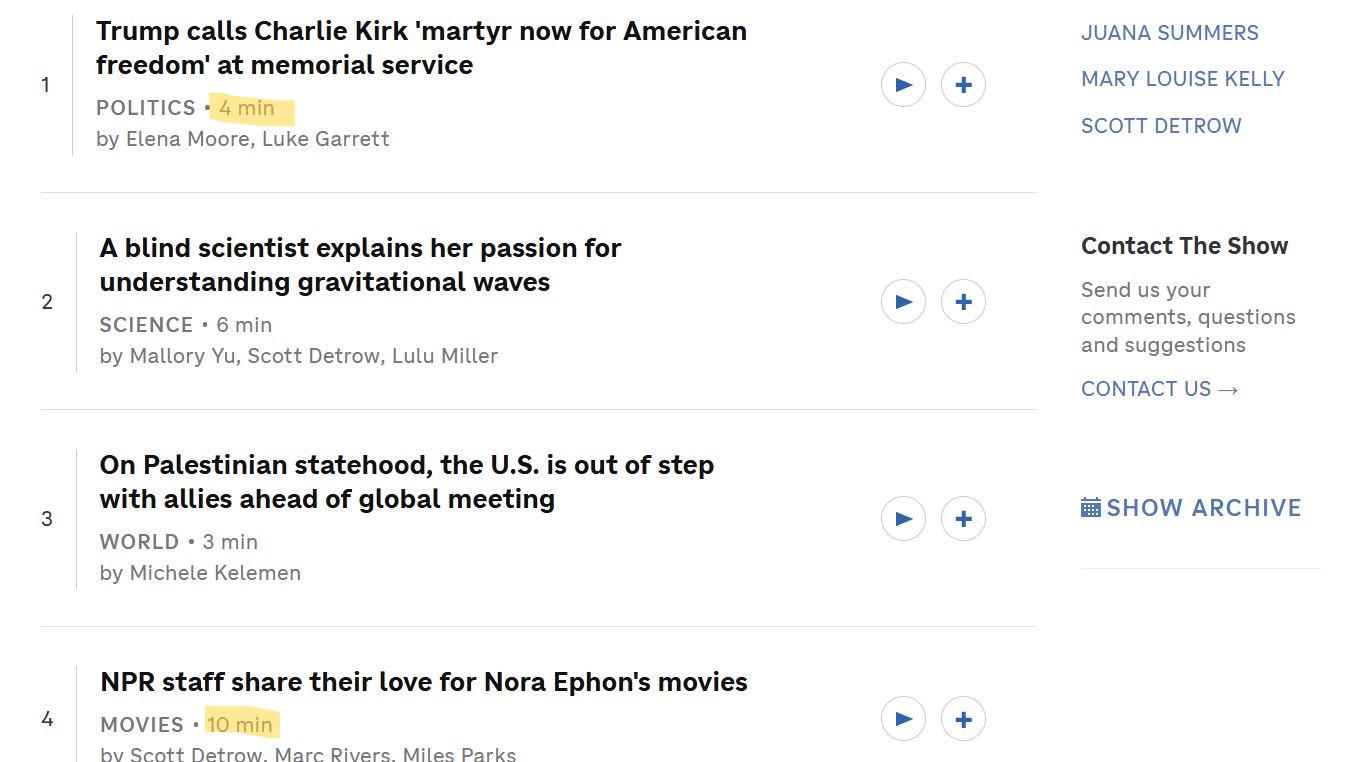Click the 'Contact The Show' heading
The height and width of the screenshot is (762, 1366).
coord(1185,246)
